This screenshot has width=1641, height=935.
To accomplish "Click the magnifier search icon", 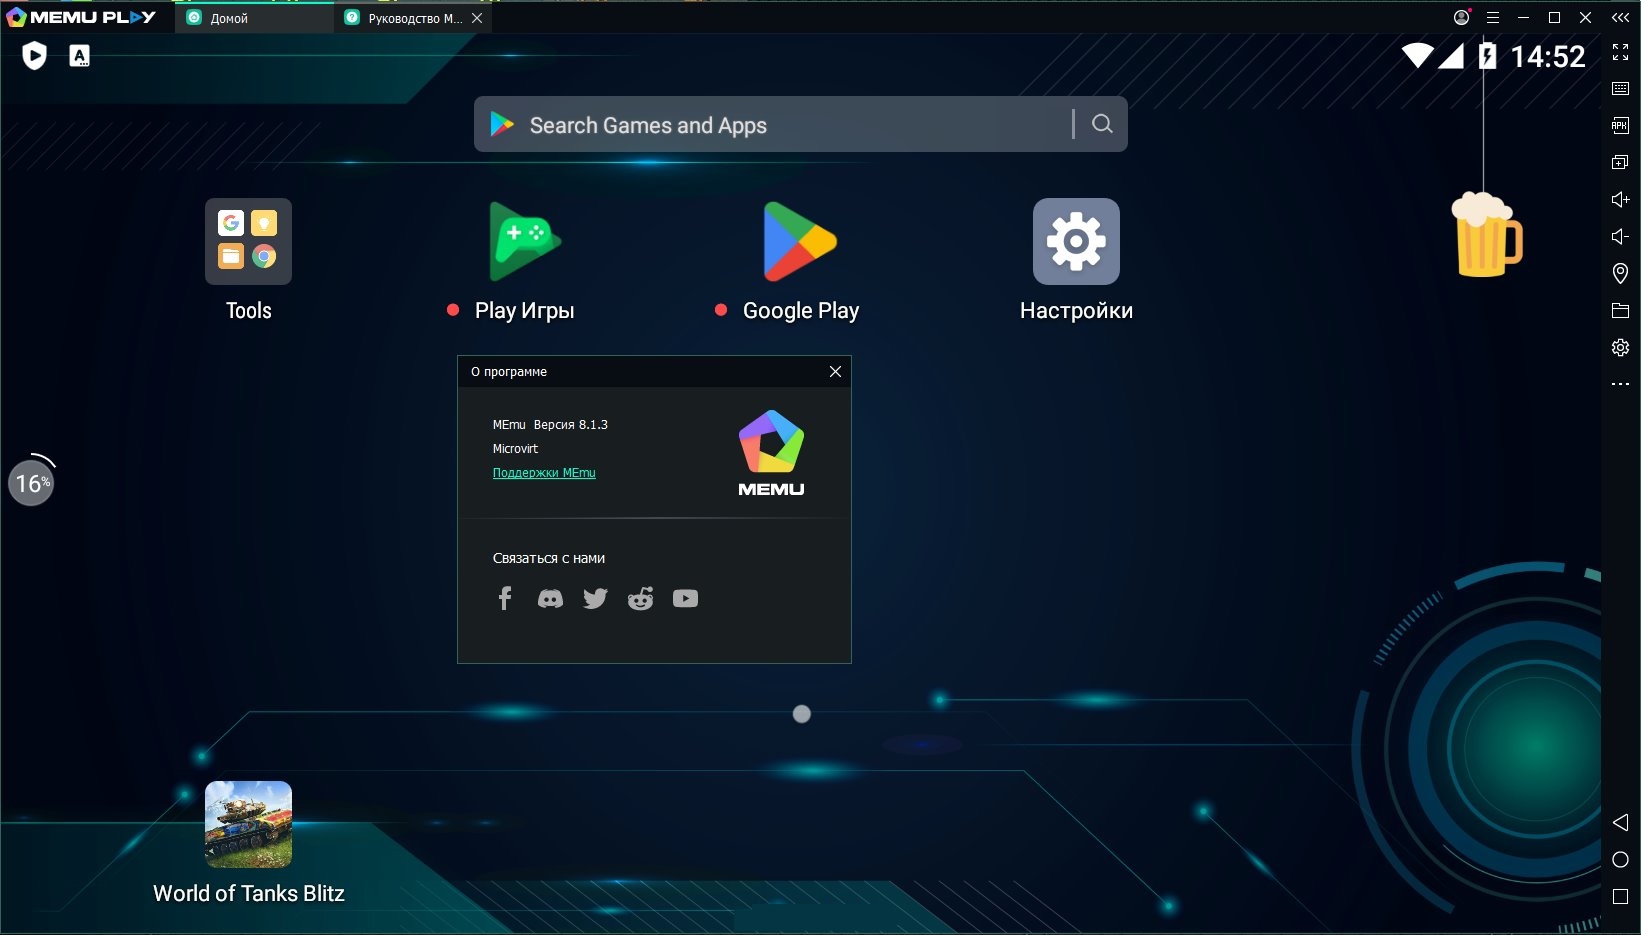I will pyautogui.click(x=1102, y=124).
